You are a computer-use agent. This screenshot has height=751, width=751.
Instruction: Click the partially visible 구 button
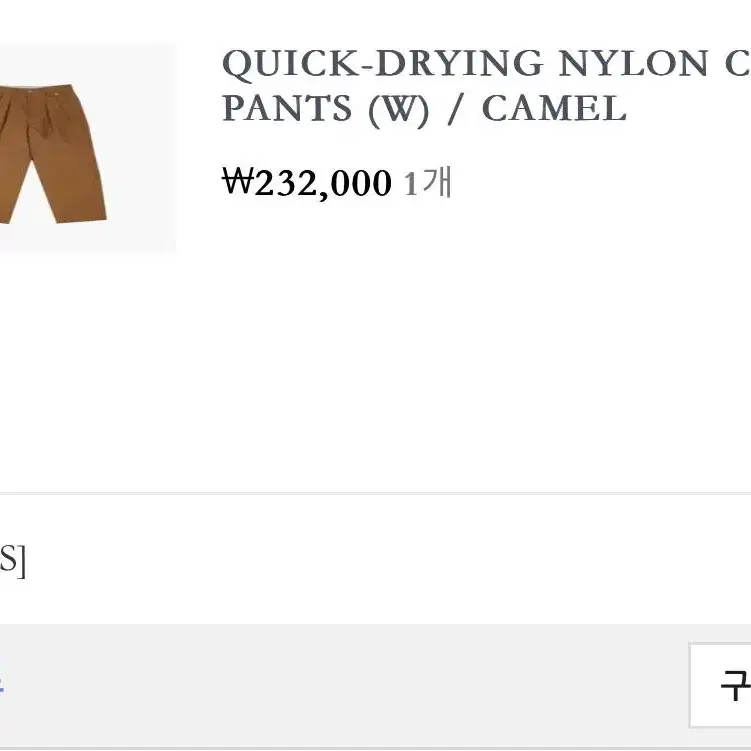[x=720, y=685]
